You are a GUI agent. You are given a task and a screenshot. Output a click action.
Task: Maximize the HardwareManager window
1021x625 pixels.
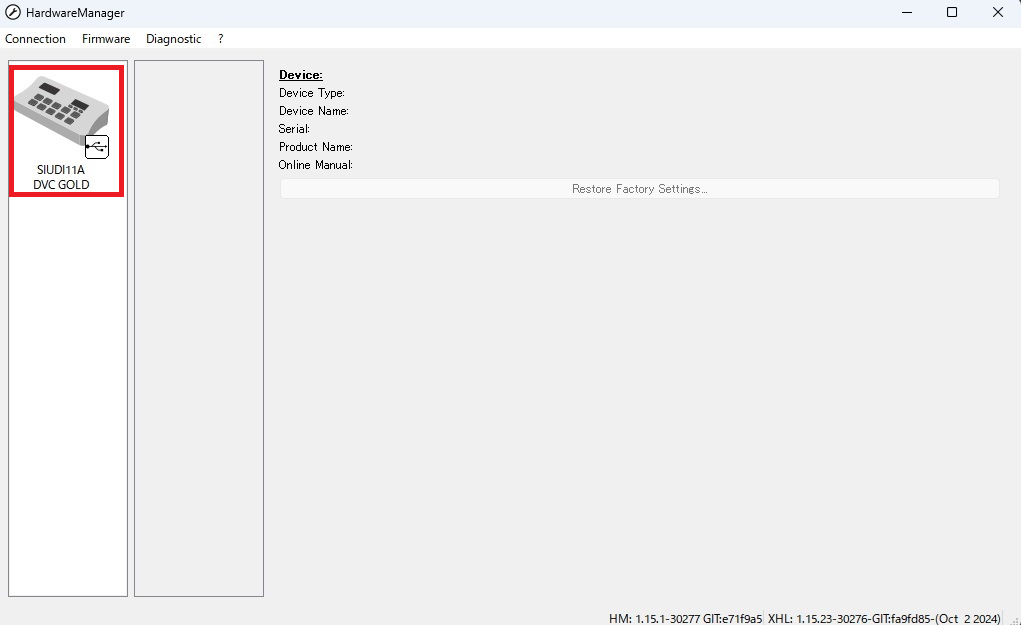952,13
